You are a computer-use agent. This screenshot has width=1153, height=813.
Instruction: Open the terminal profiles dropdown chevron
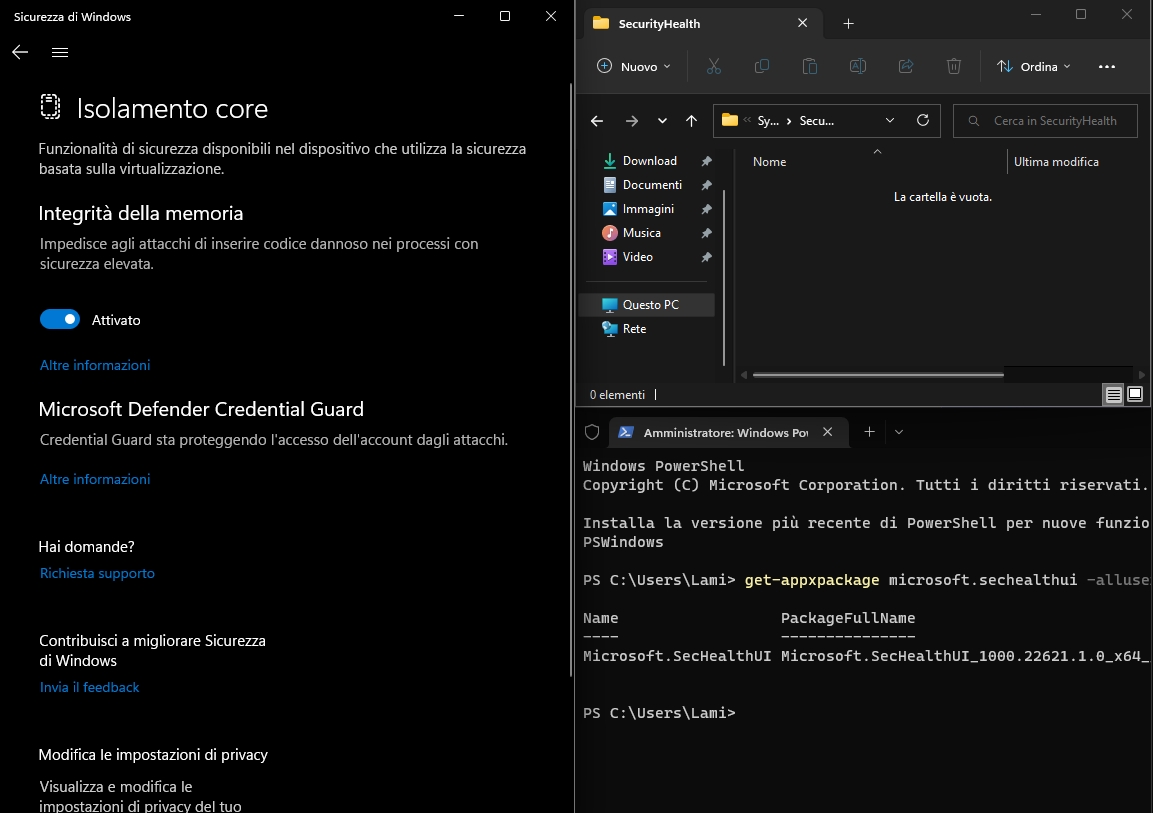(899, 432)
